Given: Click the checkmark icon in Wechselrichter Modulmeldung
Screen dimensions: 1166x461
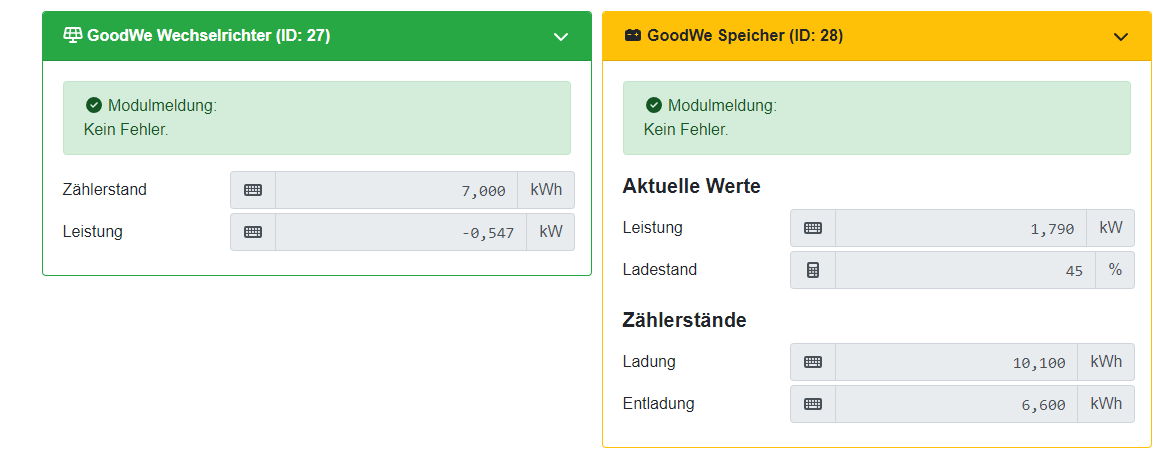Looking at the screenshot, I should click(94, 105).
